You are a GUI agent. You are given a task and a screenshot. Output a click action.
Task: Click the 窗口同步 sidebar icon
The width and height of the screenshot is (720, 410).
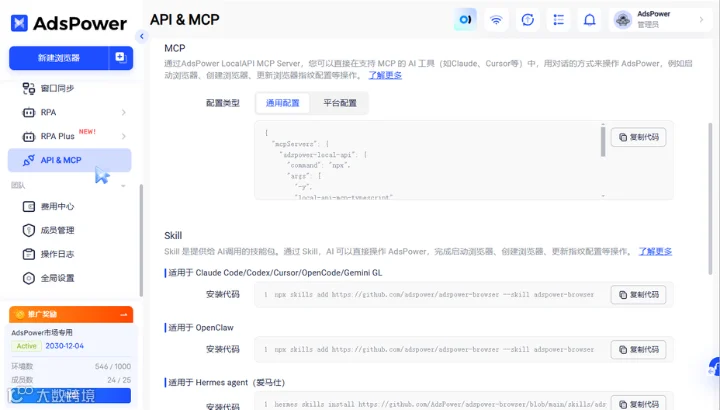(x=28, y=88)
